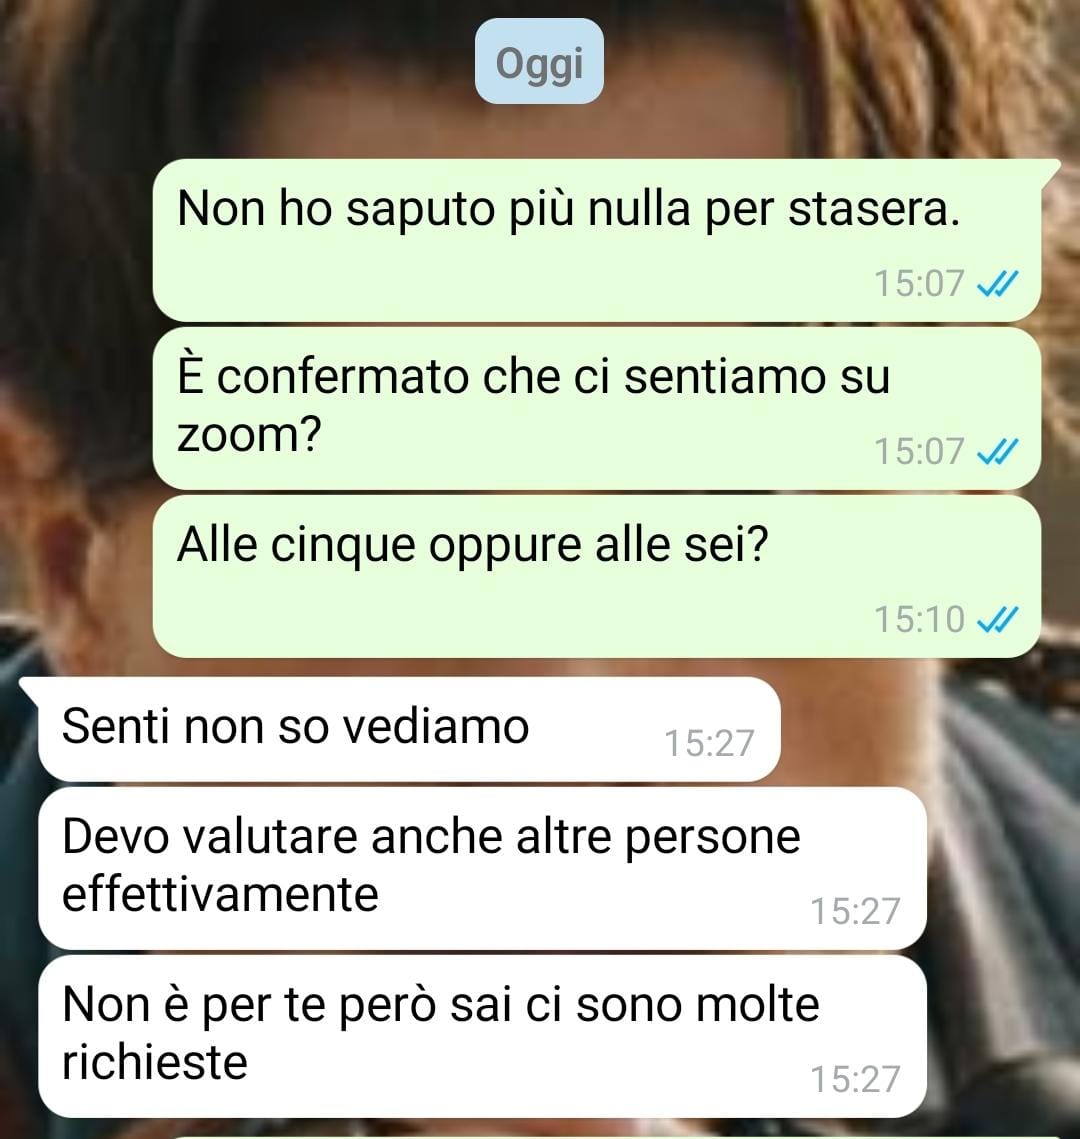Screen dimensions: 1080x1139
Task: Tap the blue double check on the zoom message
Action: coord(998,452)
